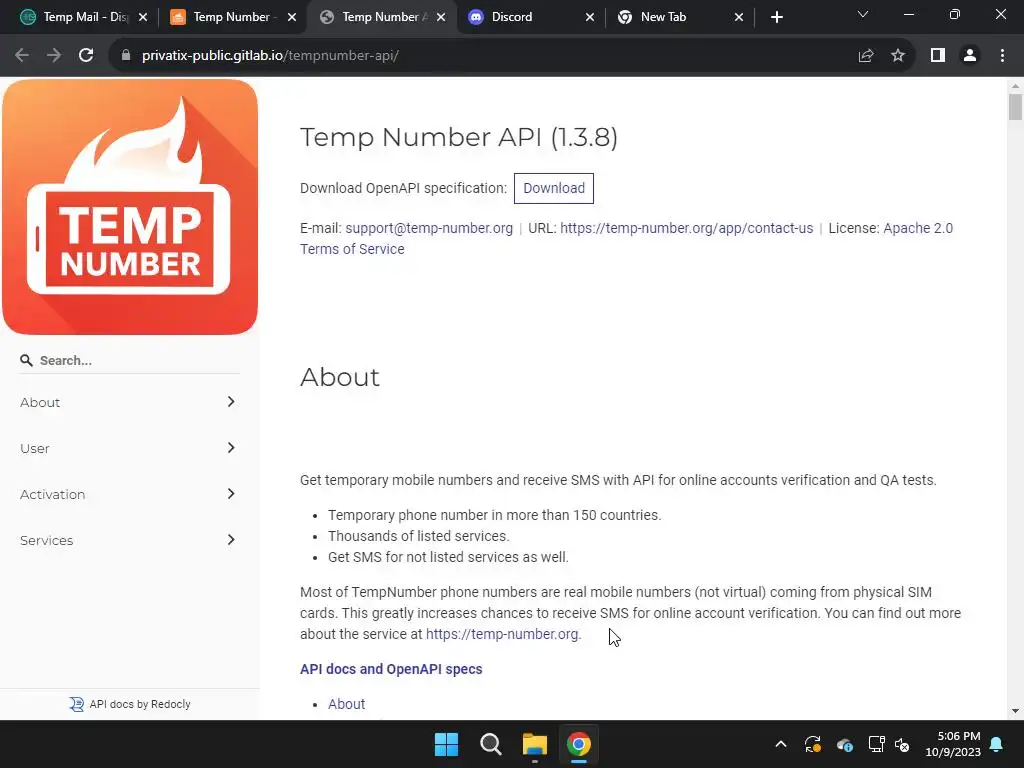
Task: Open the tab search down arrow
Action: [863, 14]
